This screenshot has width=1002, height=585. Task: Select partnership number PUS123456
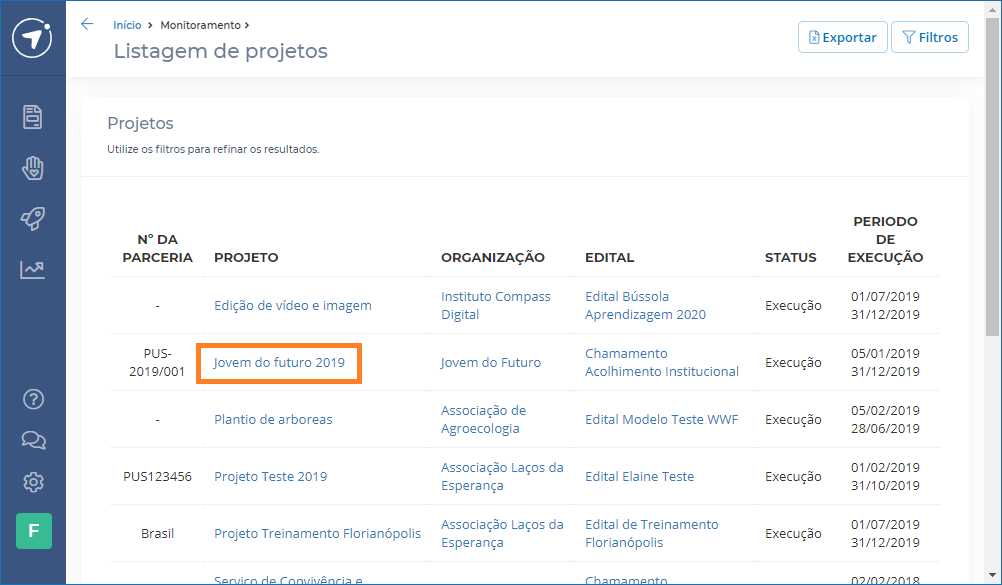coord(157,476)
